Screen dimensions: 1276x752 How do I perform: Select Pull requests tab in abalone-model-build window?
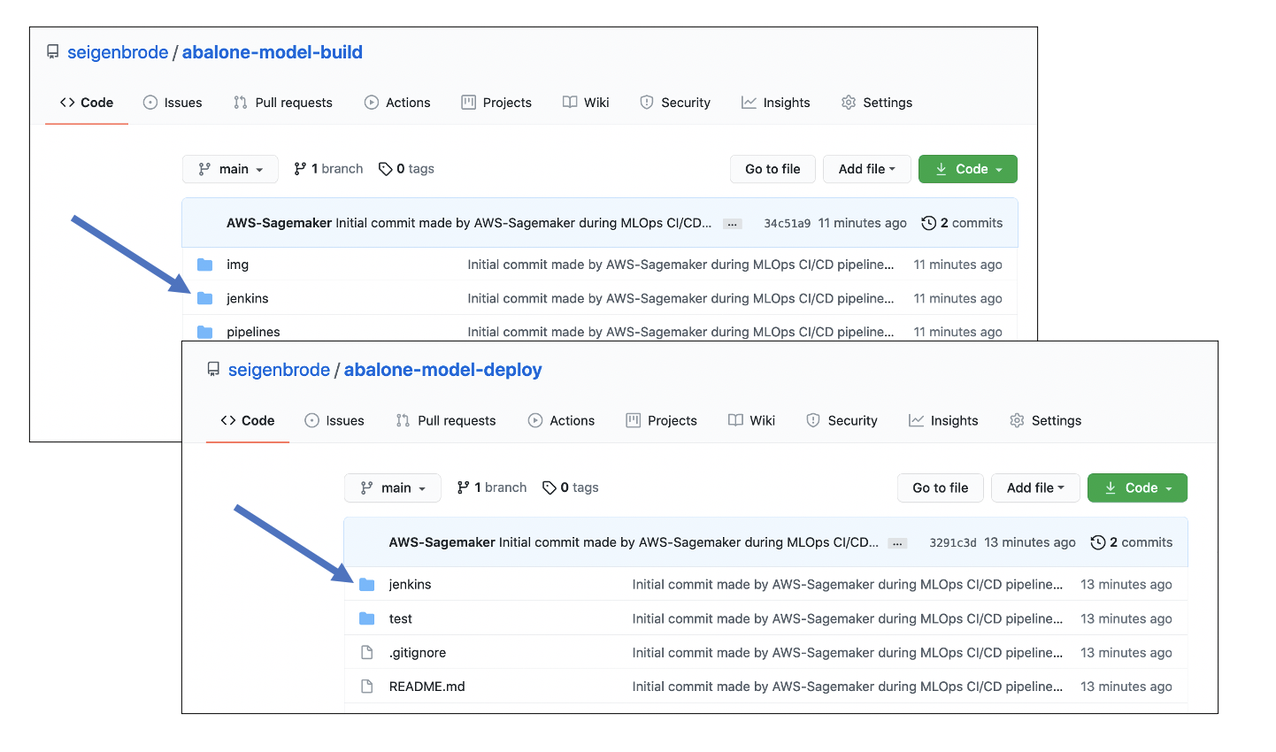[x=283, y=102]
